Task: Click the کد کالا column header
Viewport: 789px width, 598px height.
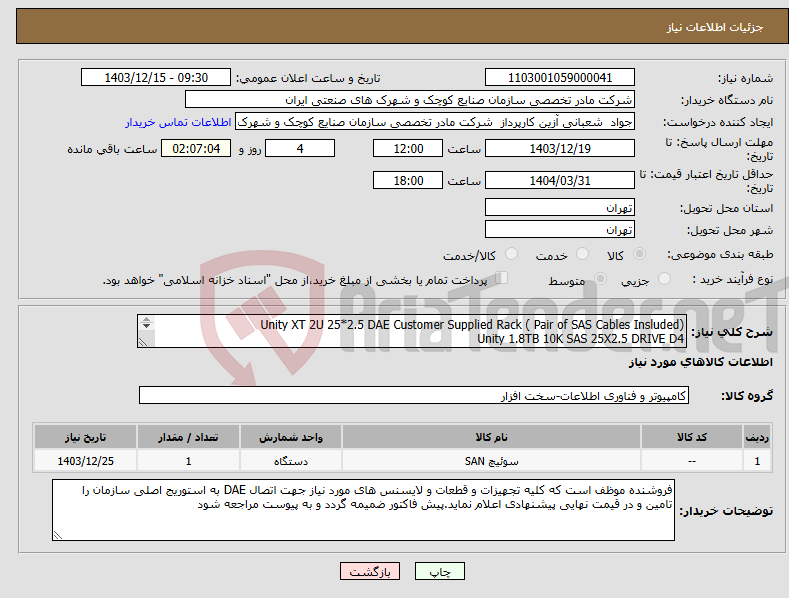Action: (x=692, y=437)
